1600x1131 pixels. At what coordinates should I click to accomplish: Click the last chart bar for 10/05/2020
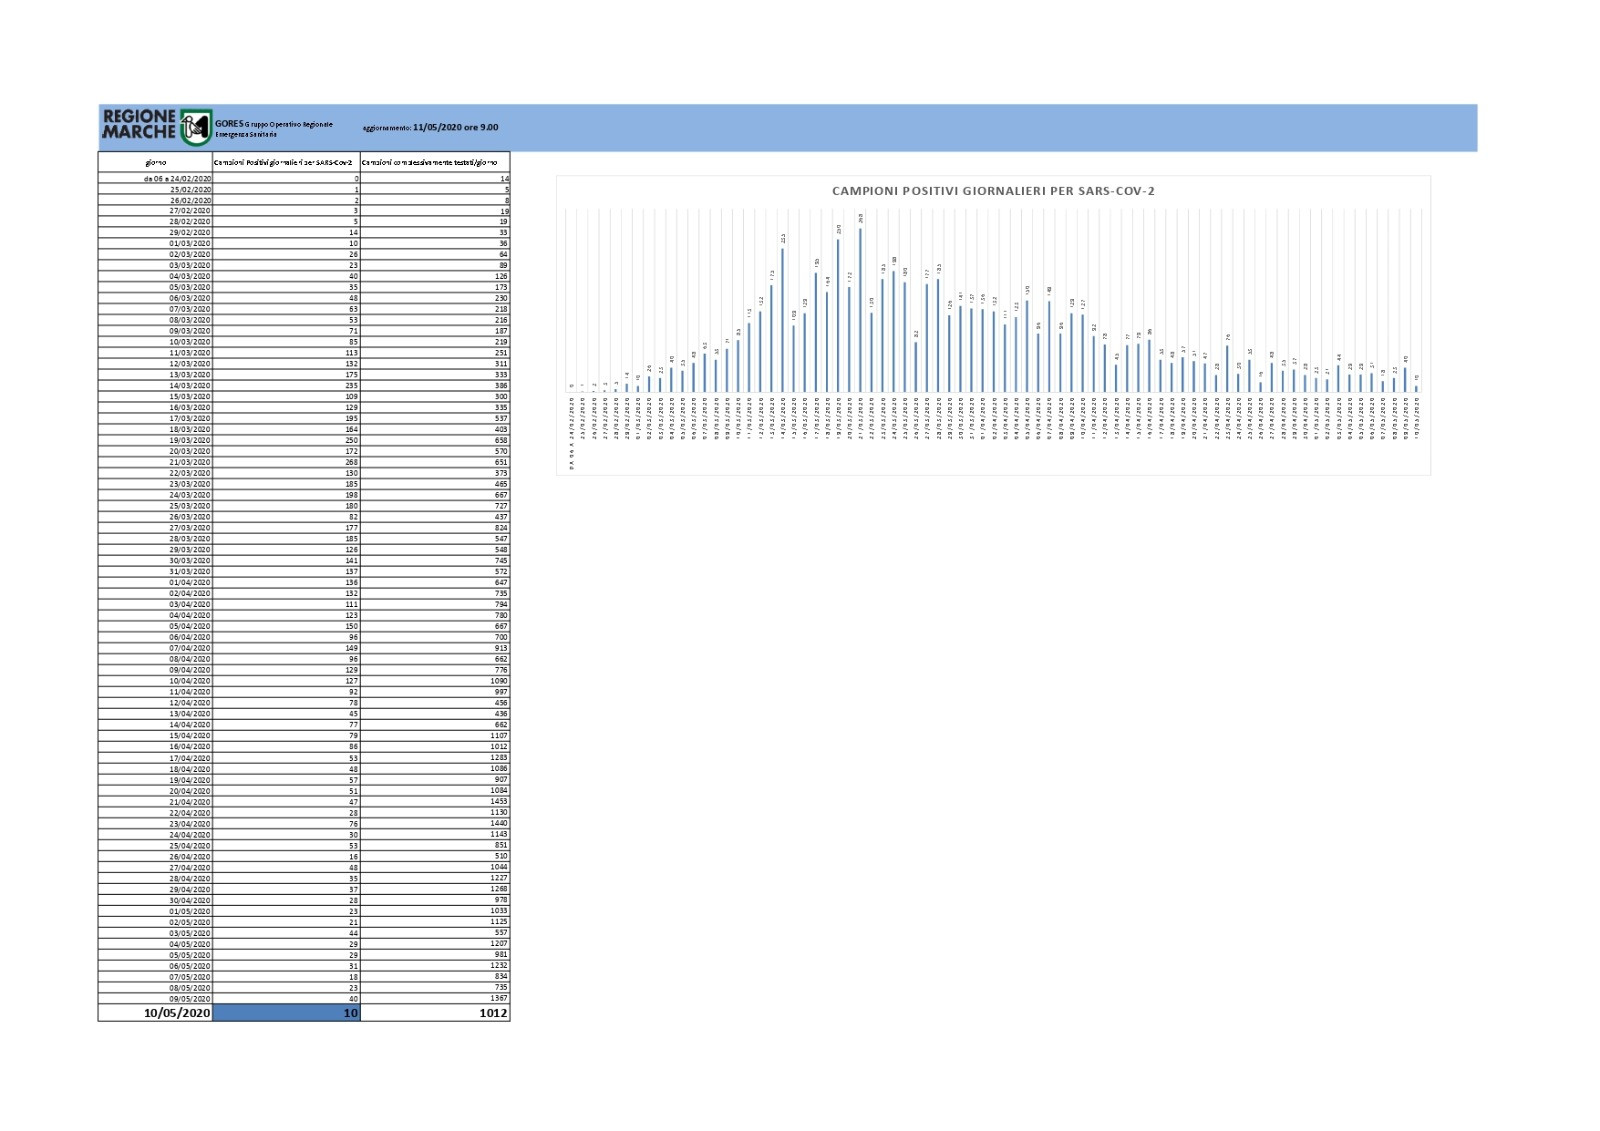click(x=1416, y=389)
